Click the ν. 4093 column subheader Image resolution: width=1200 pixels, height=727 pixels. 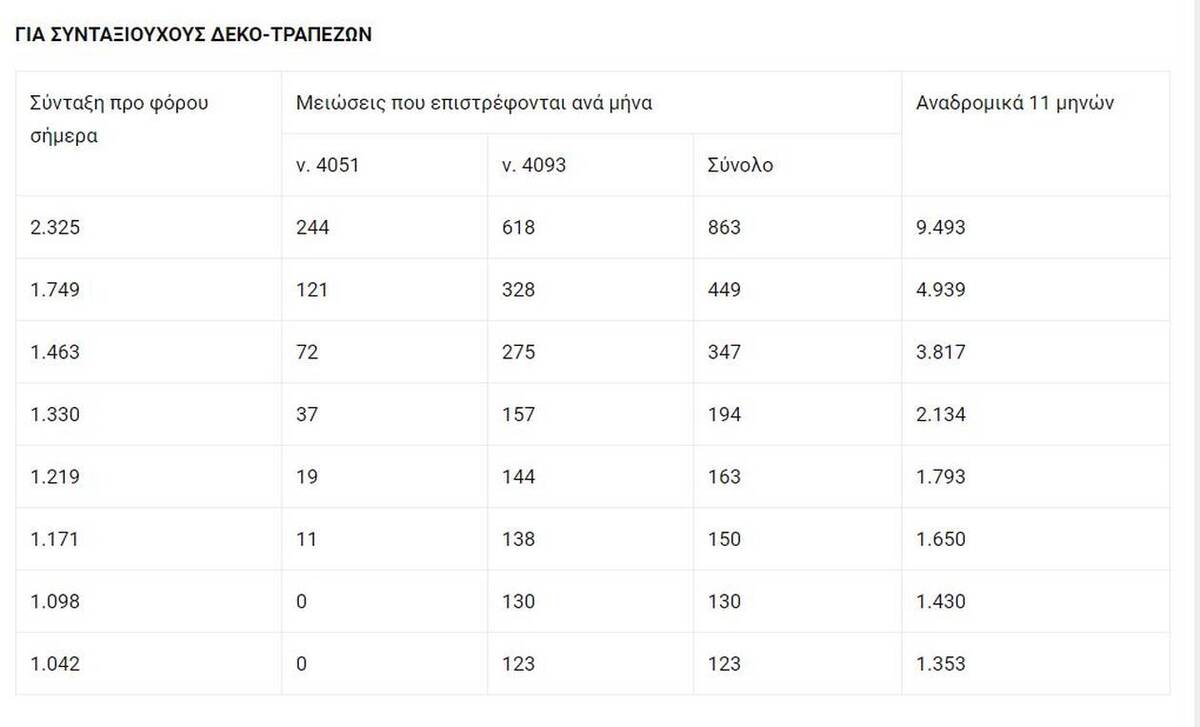click(534, 165)
